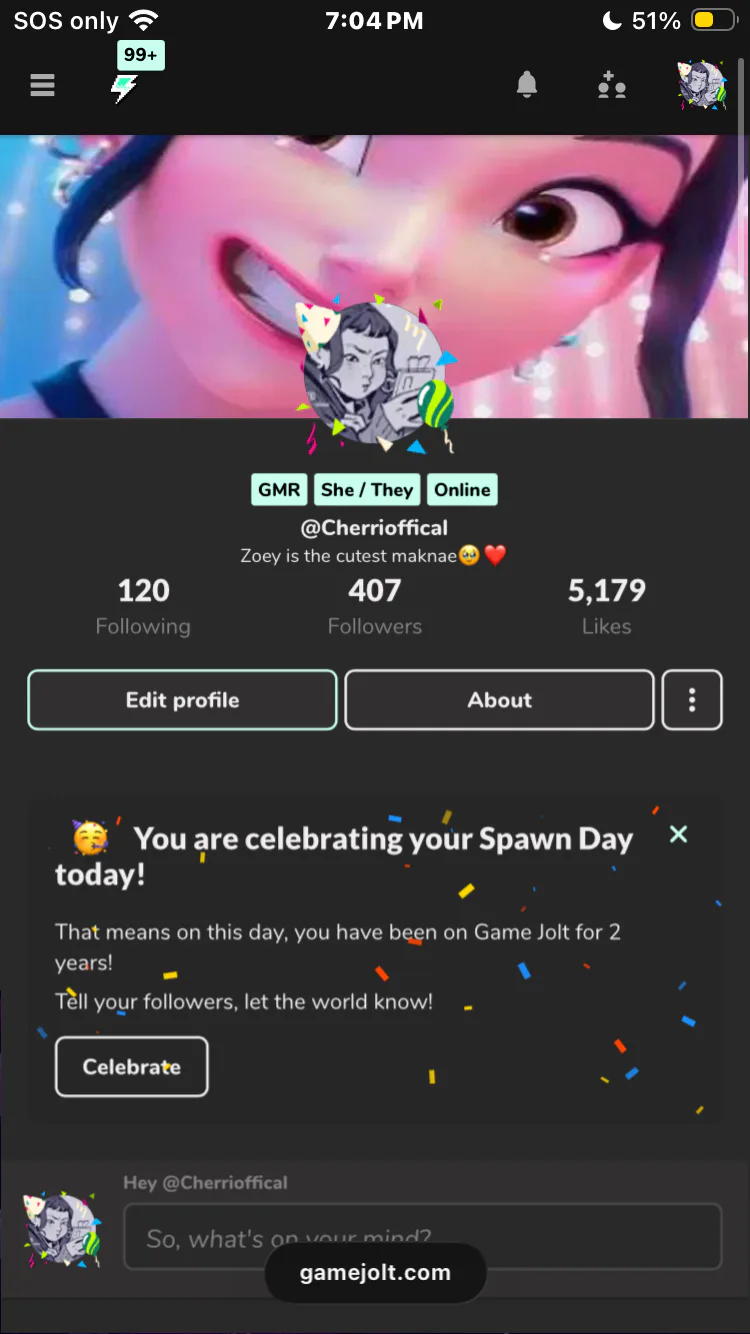Open the notifications bell
Screen dimensions: 750x1334
527,86
